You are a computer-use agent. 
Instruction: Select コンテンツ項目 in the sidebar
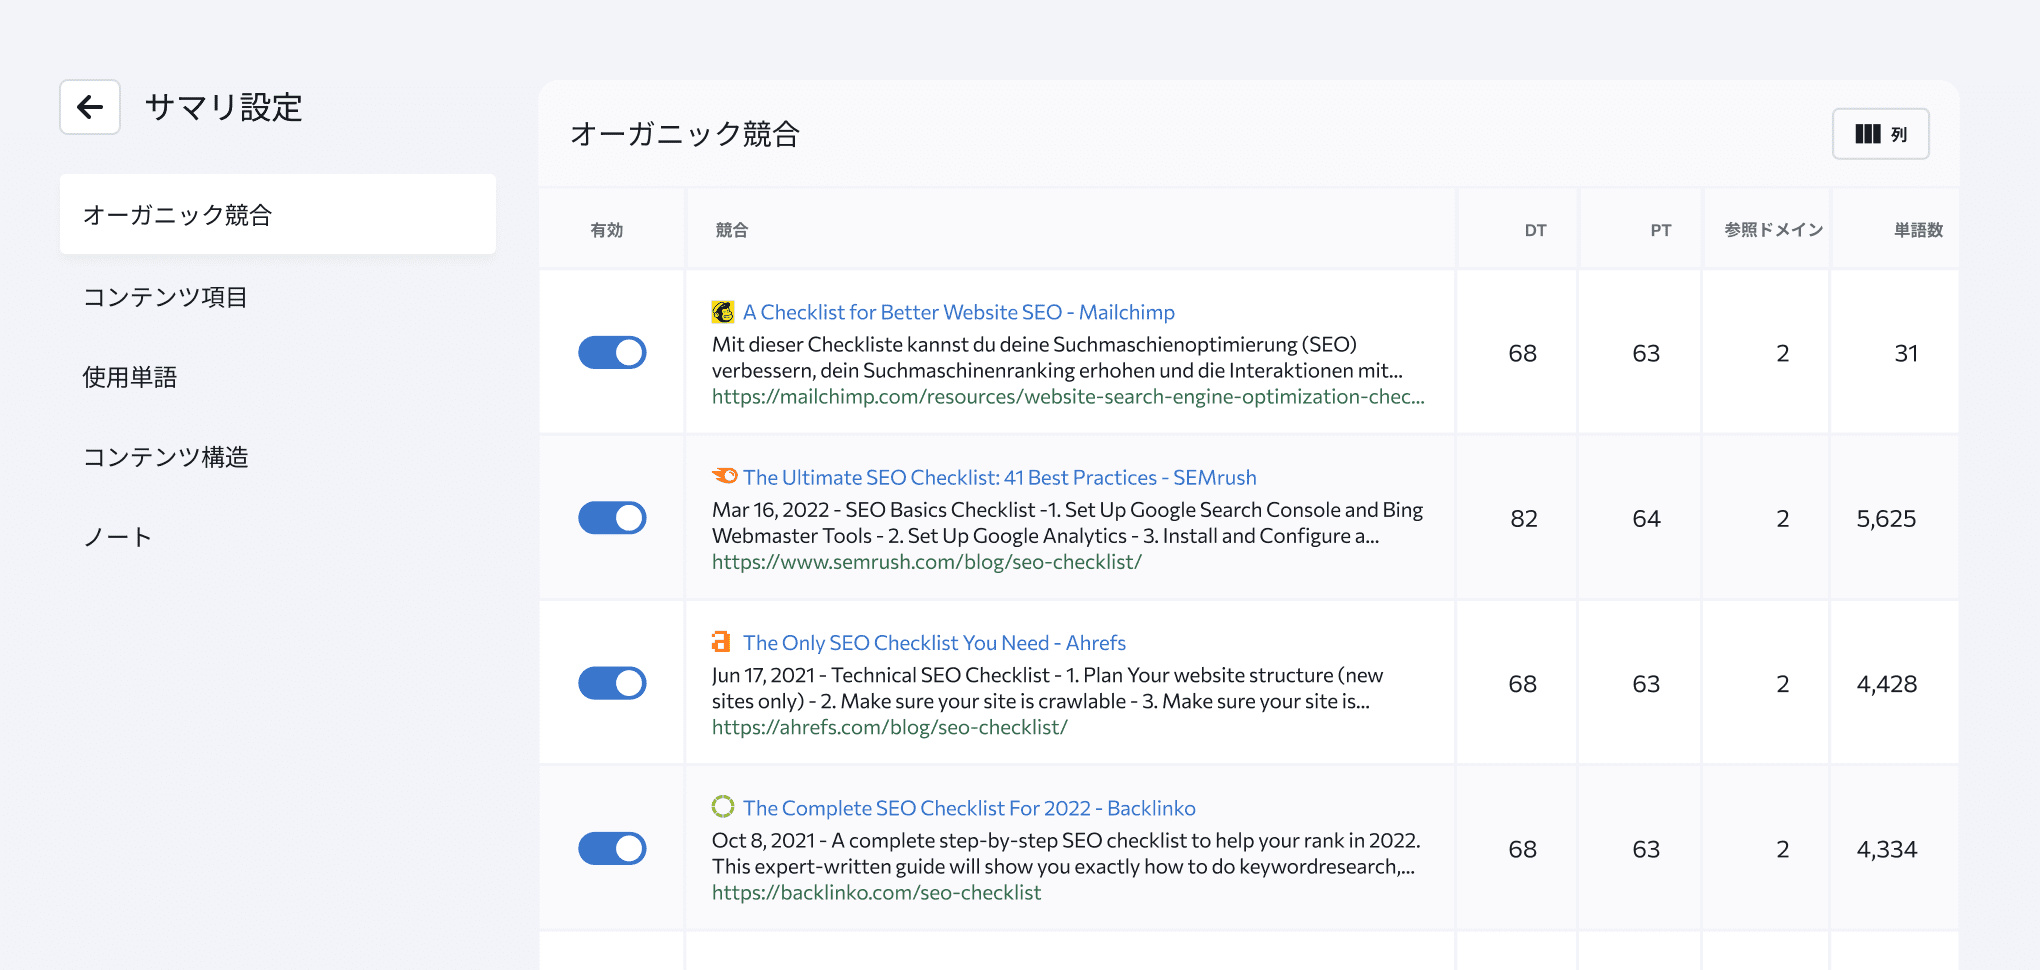(x=165, y=296)
